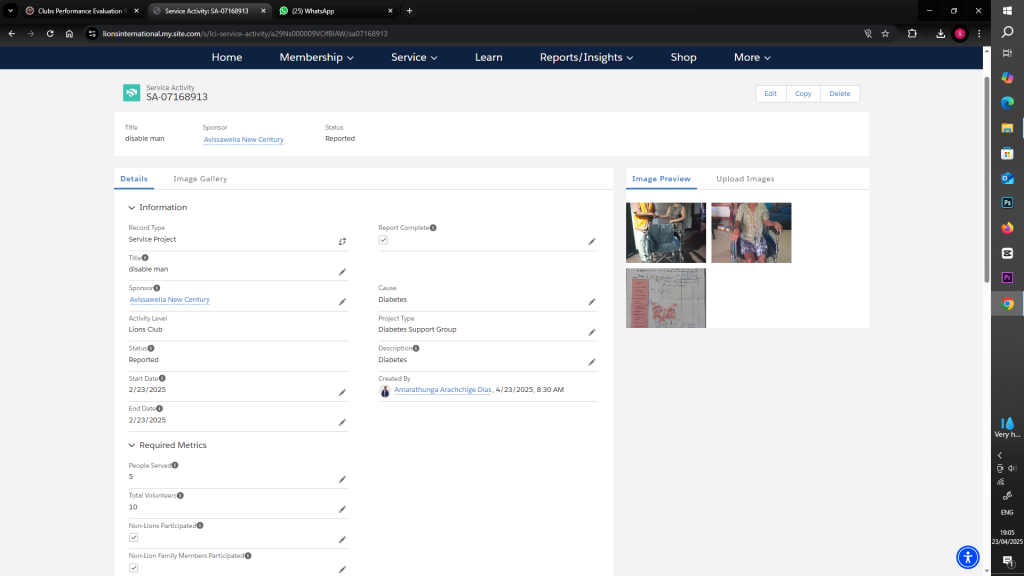This screenshot has height=576, width=1024.
Task: Open the Learn menu item
Action: [488, 57]
